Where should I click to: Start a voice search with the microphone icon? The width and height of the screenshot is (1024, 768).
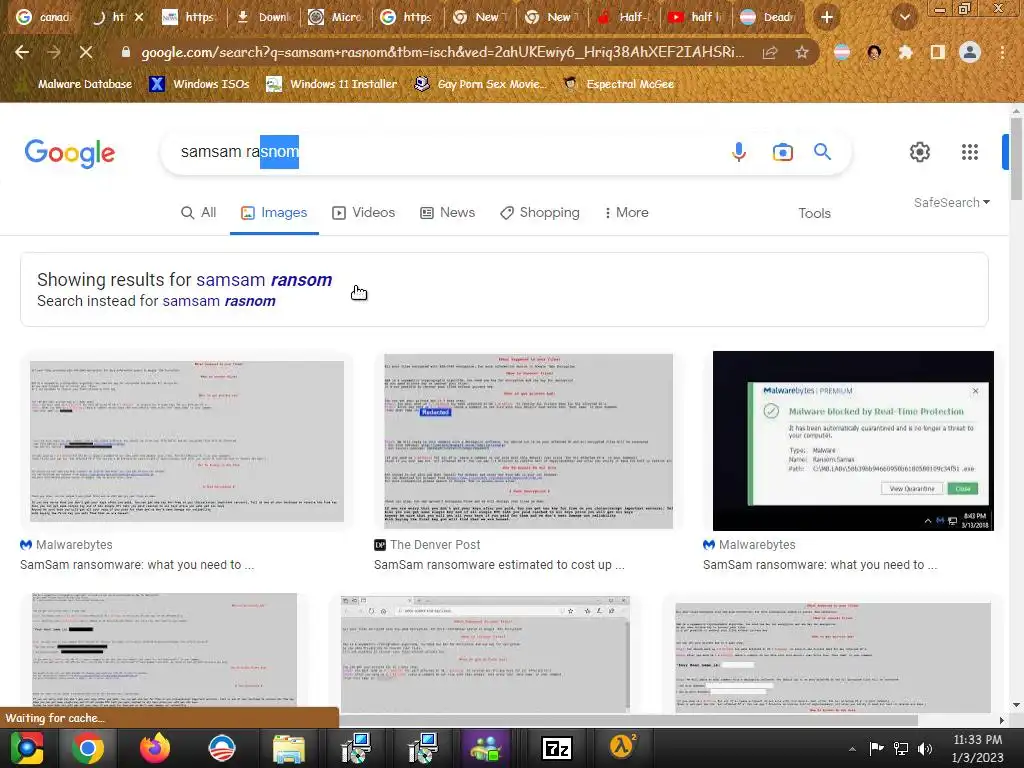pyautogui.click(x=739, y=152)
